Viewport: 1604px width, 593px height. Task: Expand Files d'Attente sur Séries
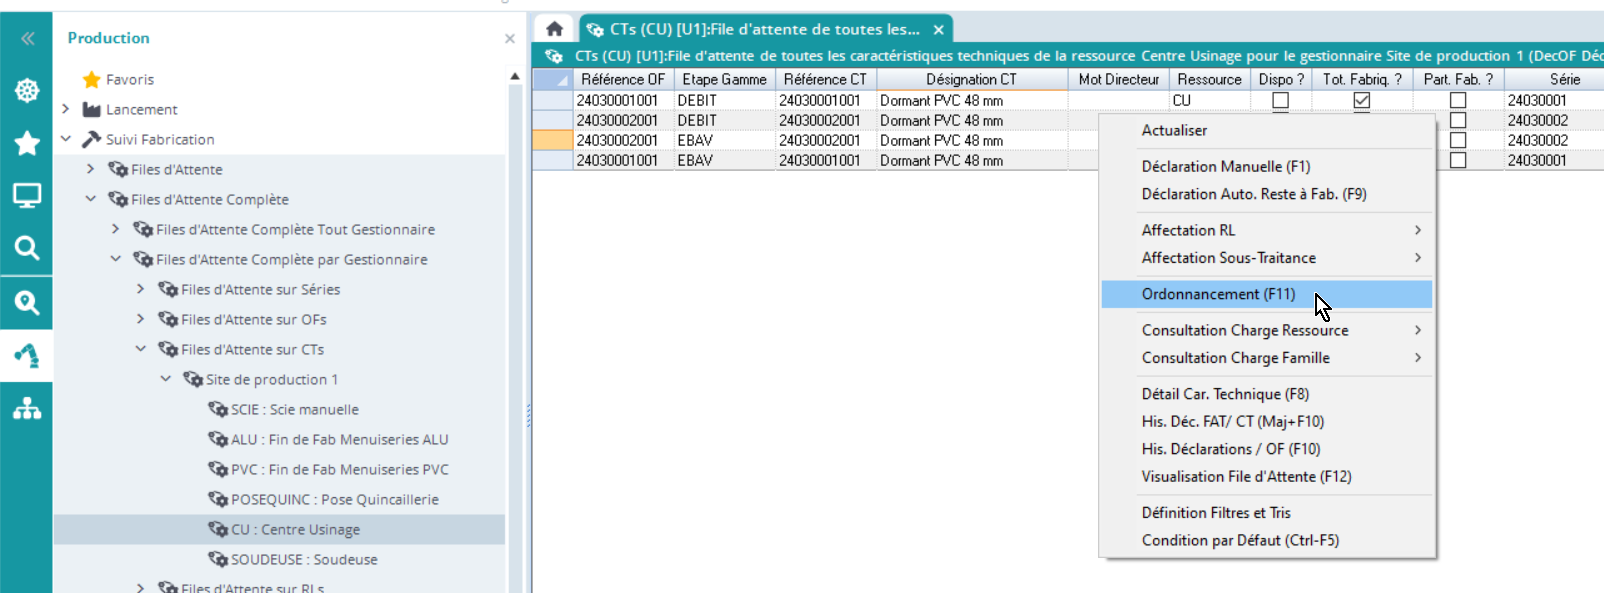point(141,289)
